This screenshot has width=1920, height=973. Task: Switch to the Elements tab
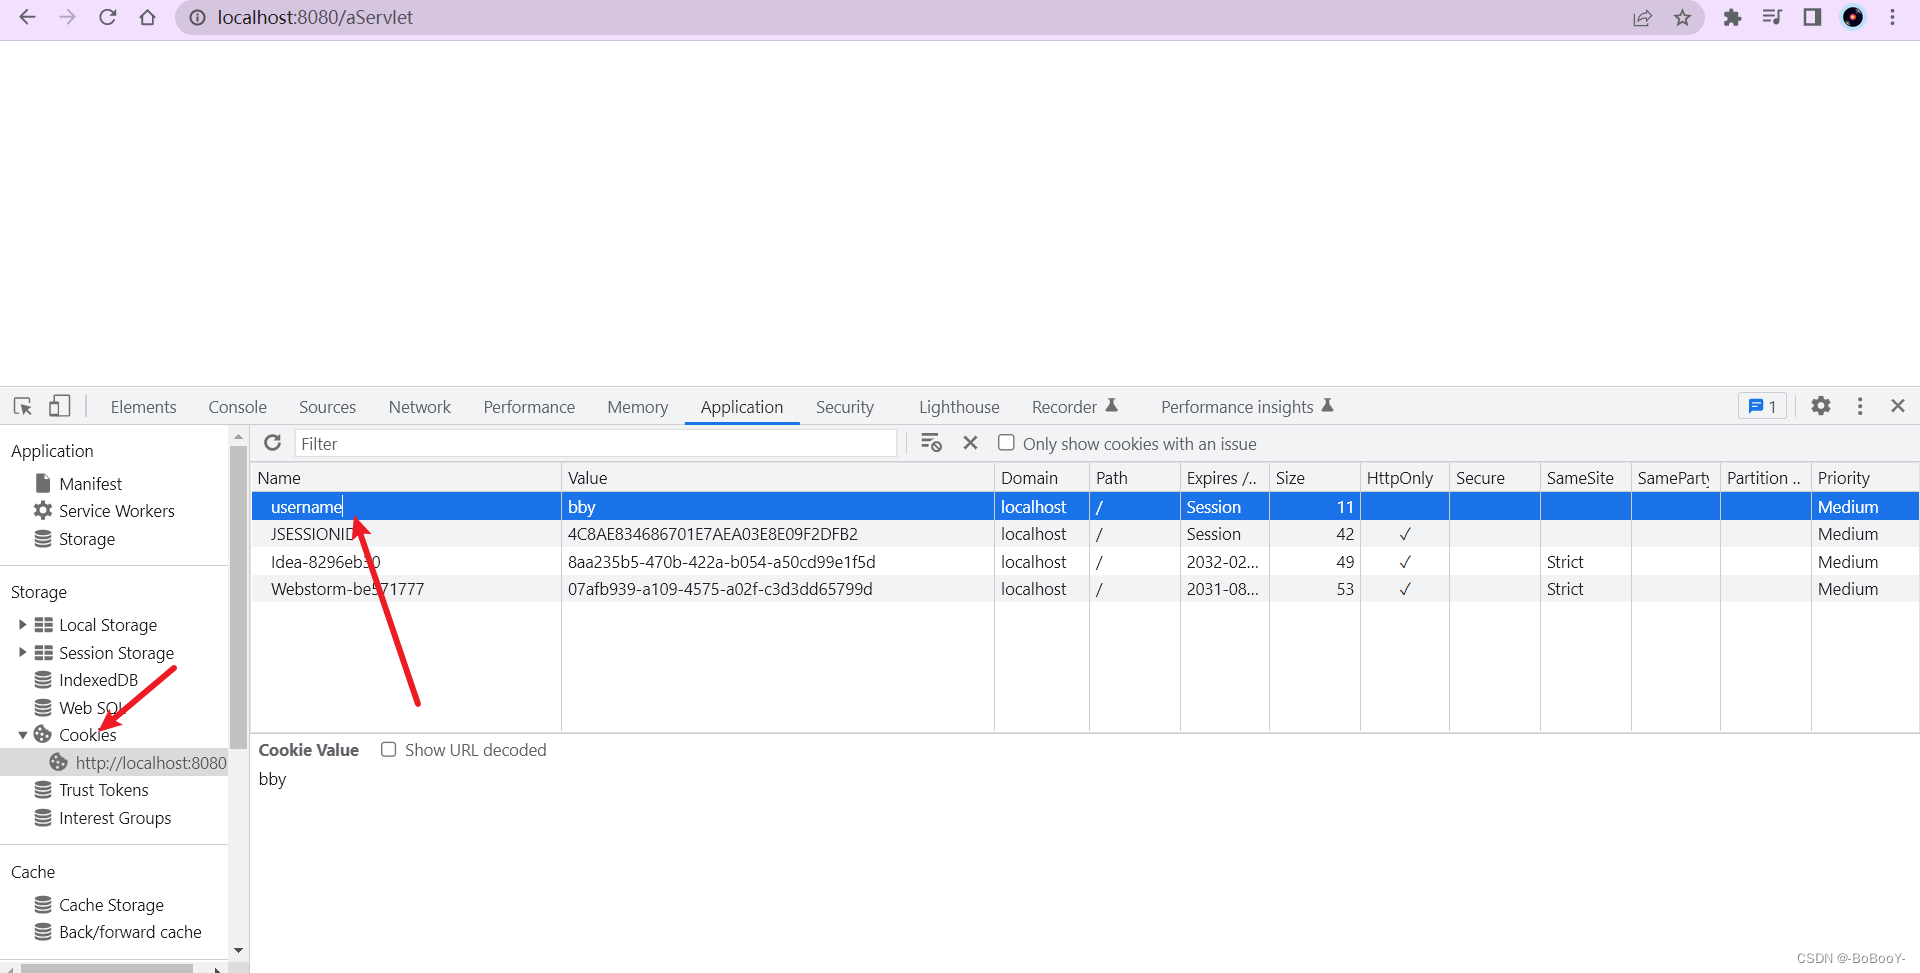point(143,407)
